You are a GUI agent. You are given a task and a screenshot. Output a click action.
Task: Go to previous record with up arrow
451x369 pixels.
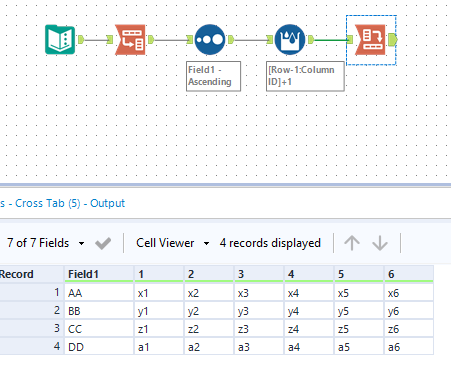(x=352, y=243)
